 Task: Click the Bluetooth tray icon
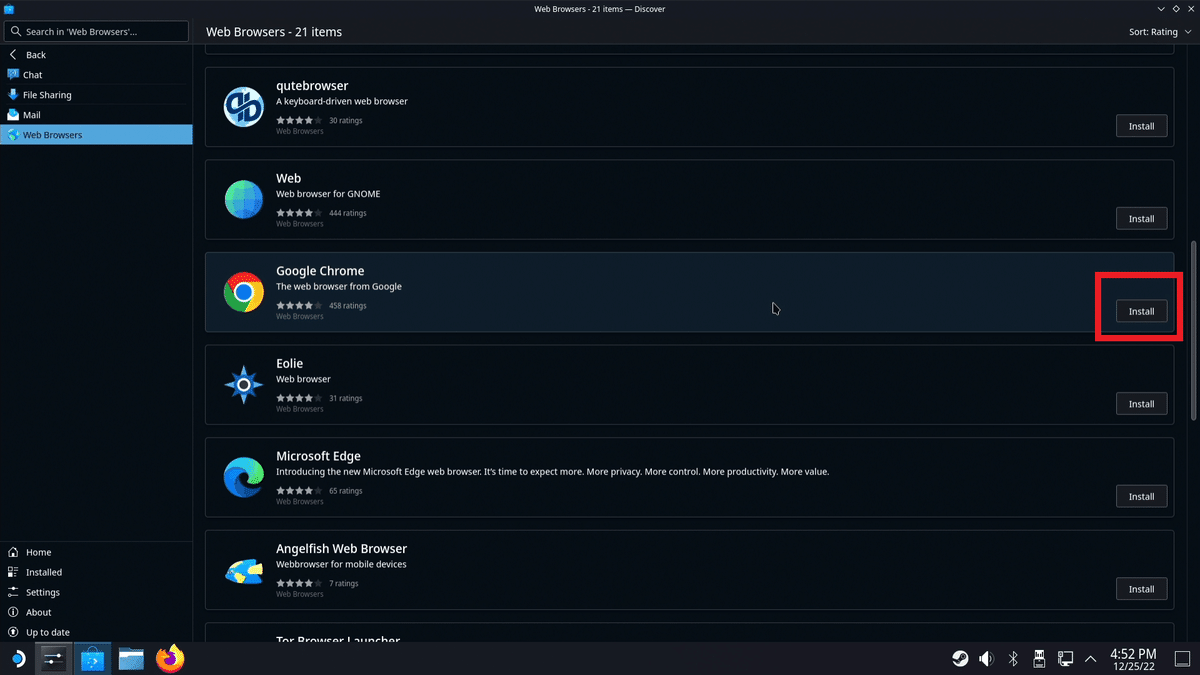[1012, 658]
